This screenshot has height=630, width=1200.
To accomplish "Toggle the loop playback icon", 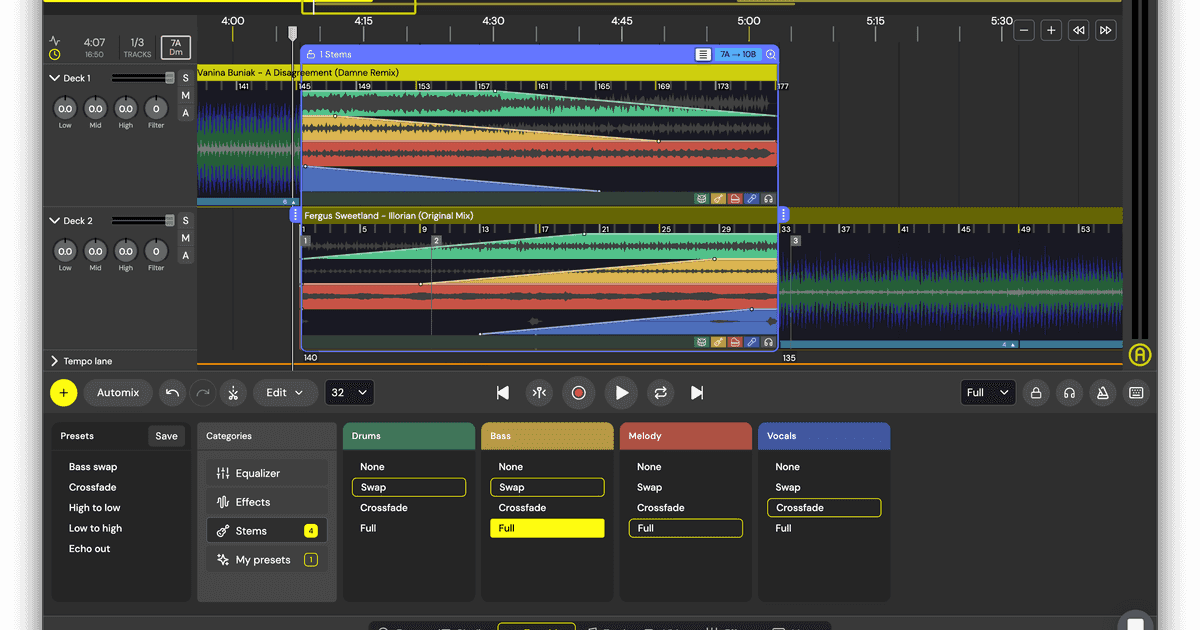I will pyautogui.click(x=660, y=393).
